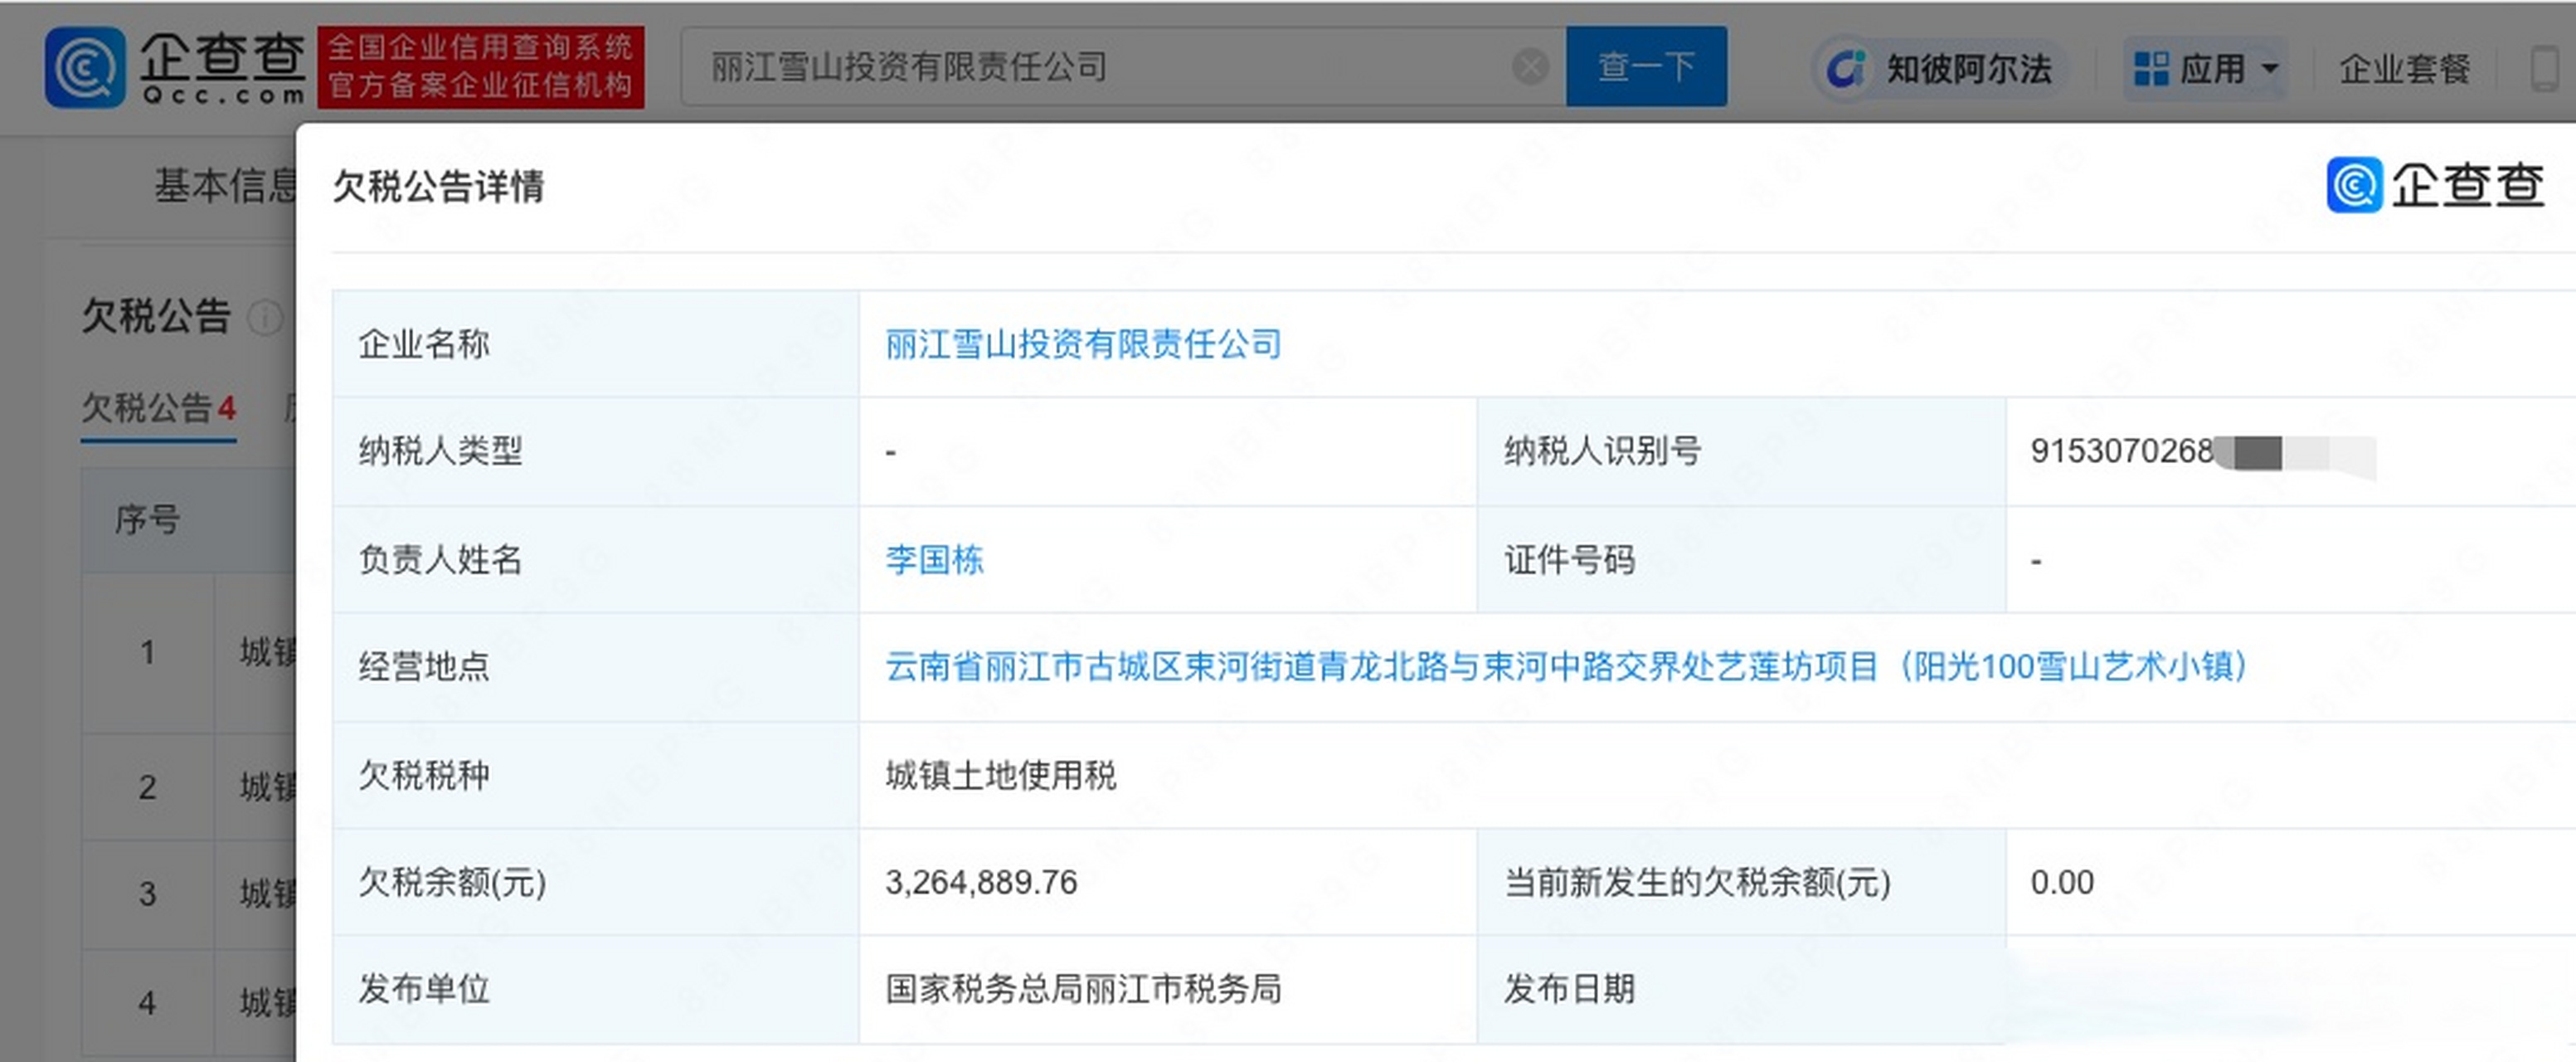
Task: Click row number 2 in background table
Action: pyautogui.click(x=147, y=788)
